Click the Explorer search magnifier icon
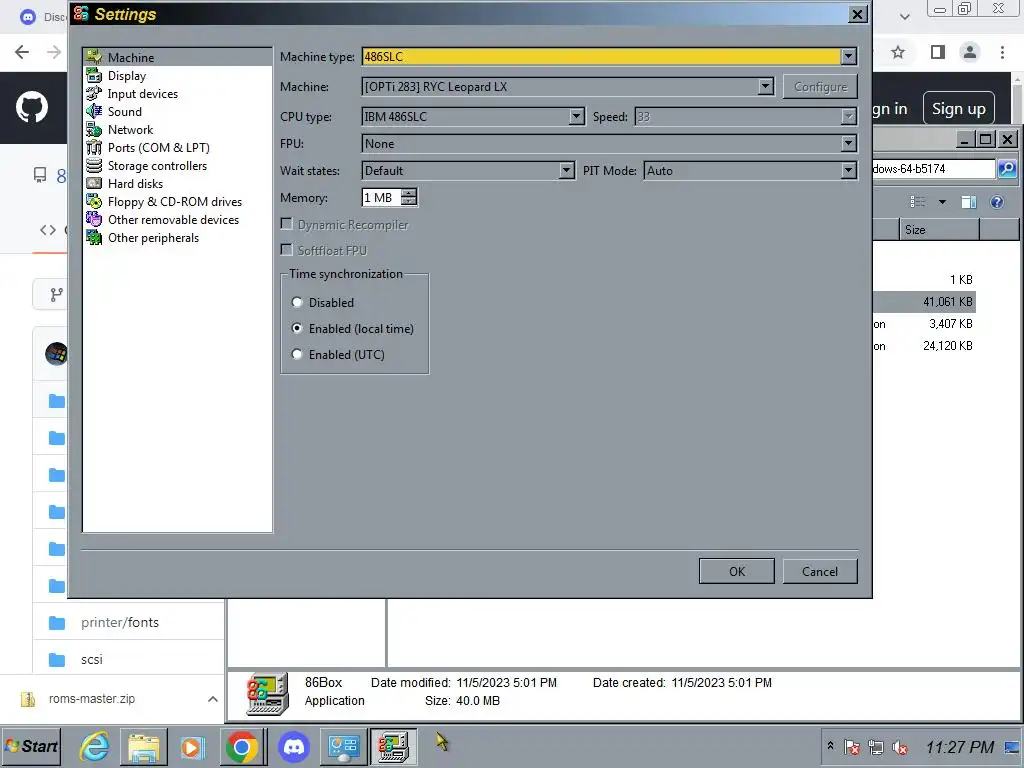1024x768 pixels. [x=1007, y=168]
